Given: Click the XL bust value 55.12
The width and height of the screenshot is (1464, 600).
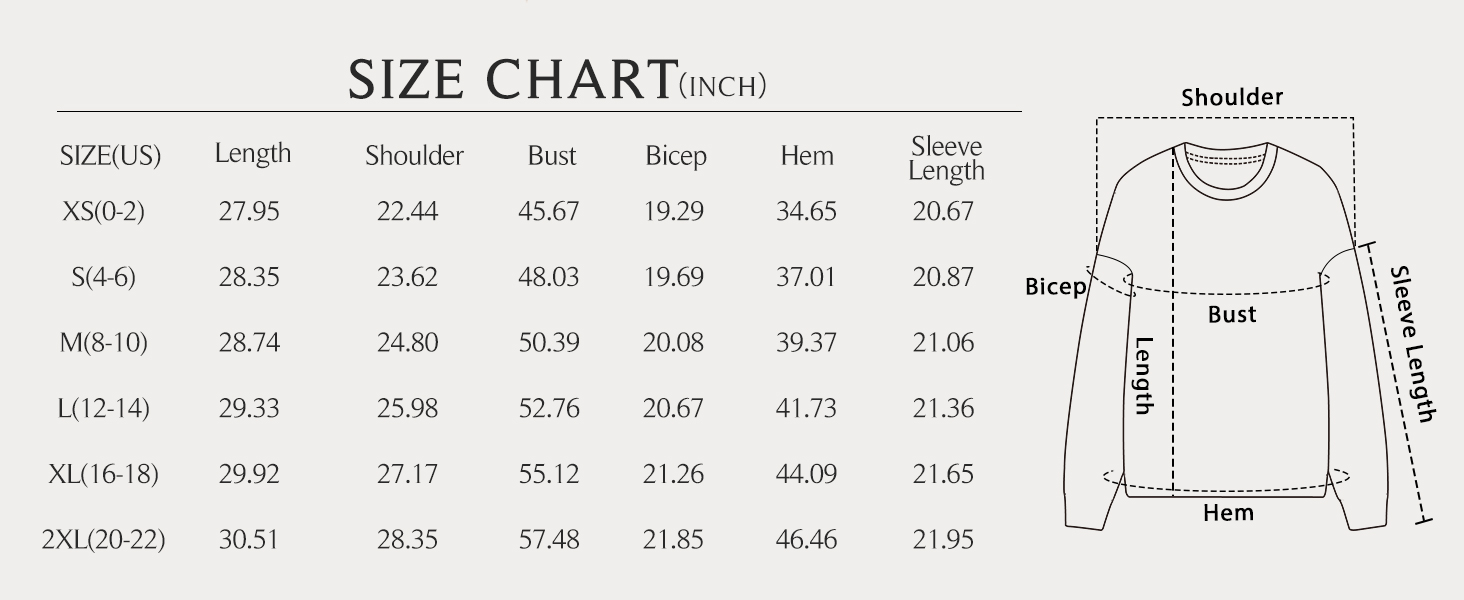Looking at the screenshot, I should coord(548,474).
